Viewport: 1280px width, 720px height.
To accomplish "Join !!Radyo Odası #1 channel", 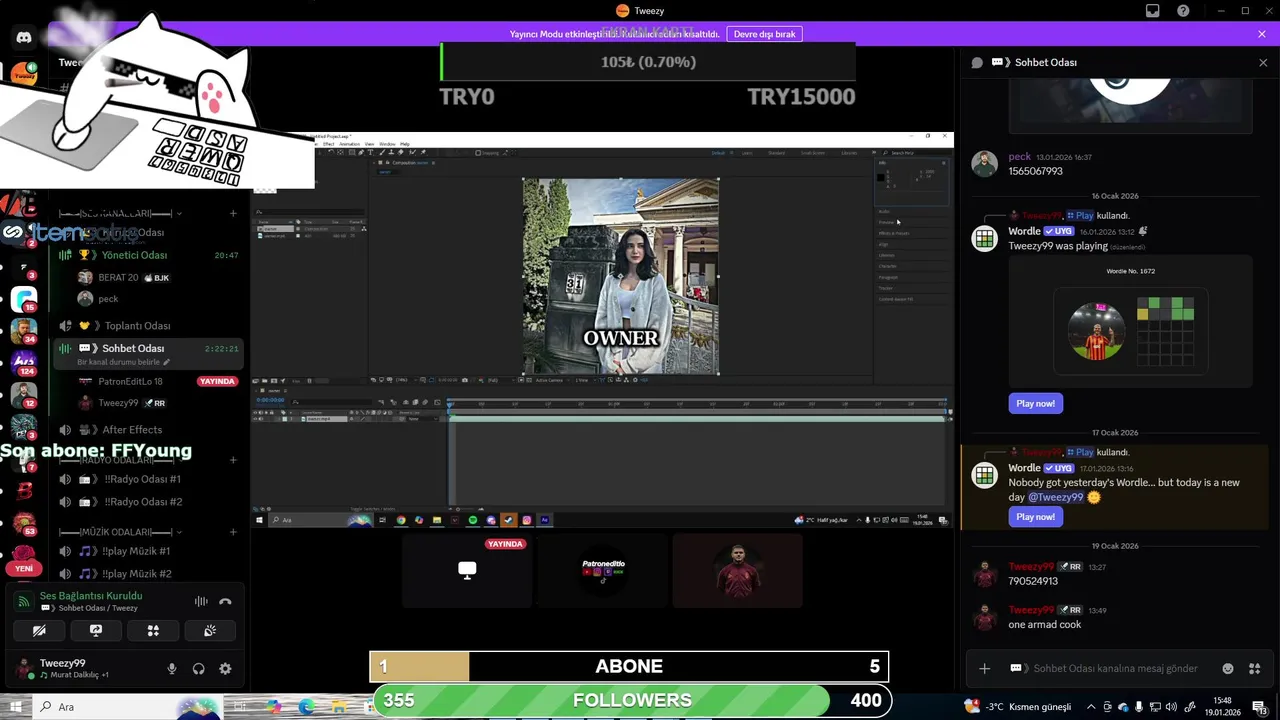I will 149,479.
